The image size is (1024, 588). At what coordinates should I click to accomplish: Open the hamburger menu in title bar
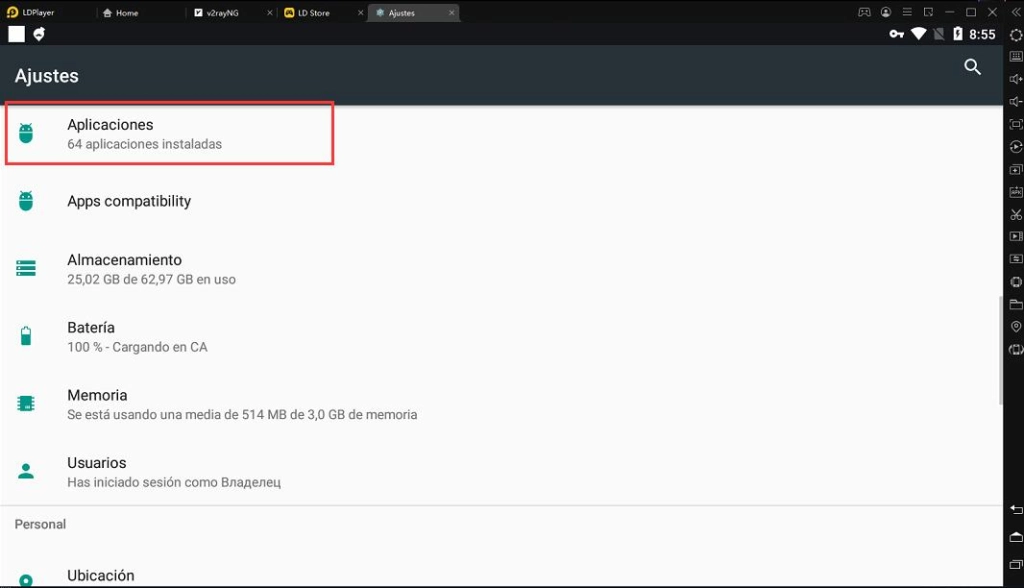(x=907, y=12)
